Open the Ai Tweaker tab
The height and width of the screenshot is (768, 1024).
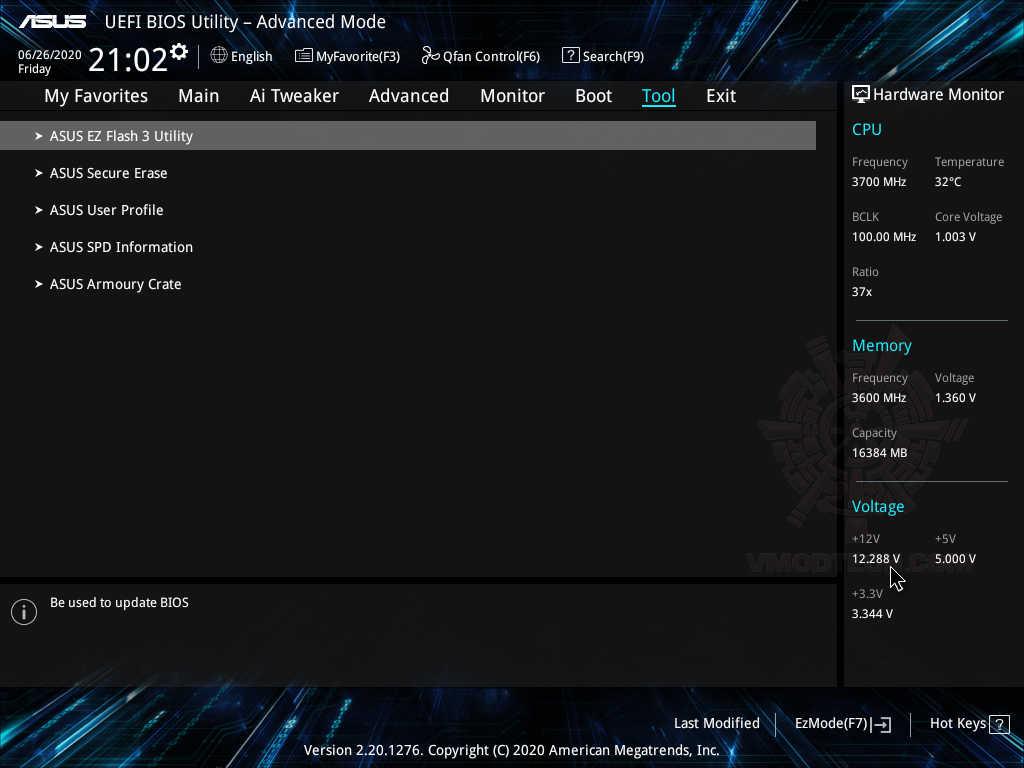(x=294, y=96)
